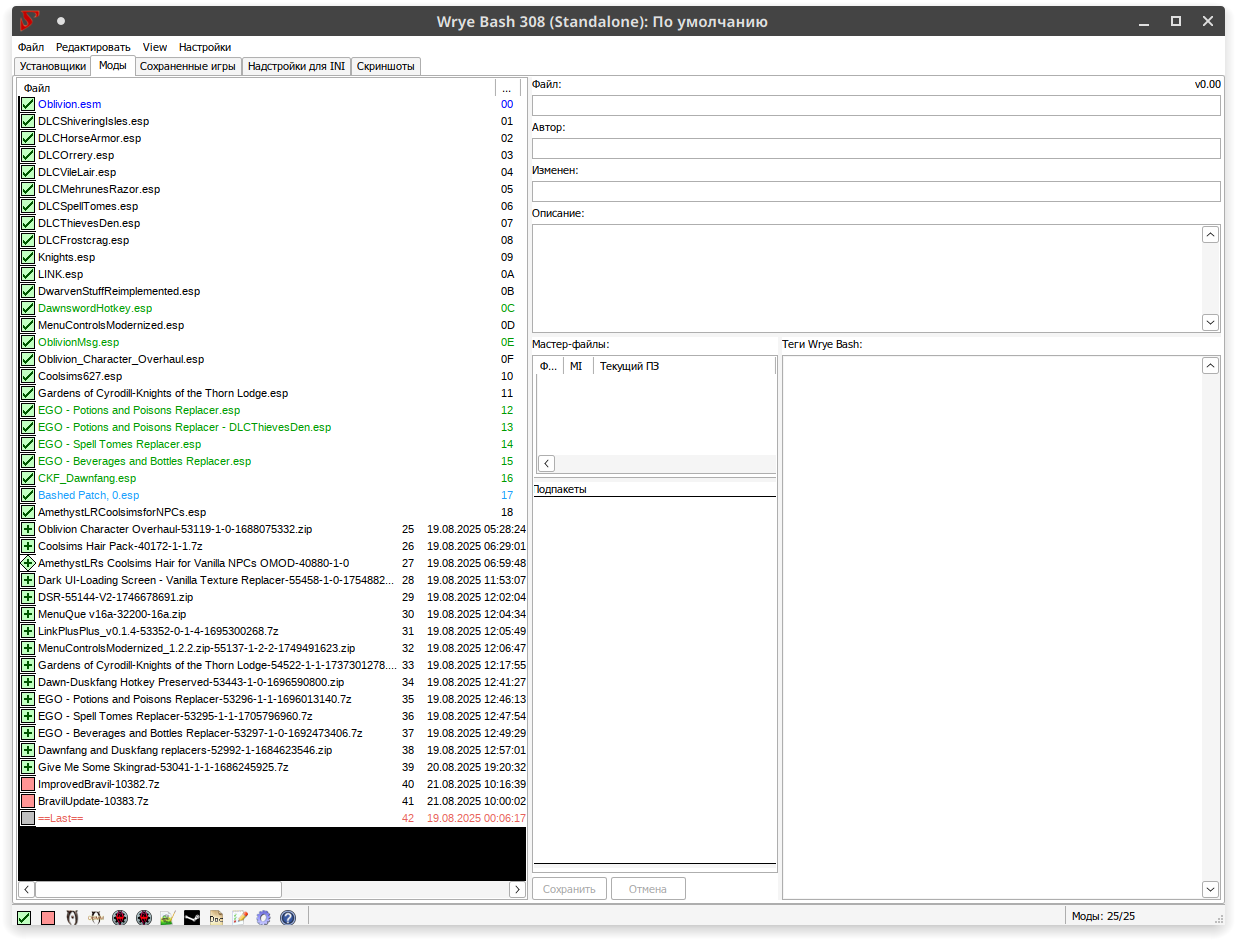Click the '...' column header in mod list
Image resolution: width=1237 pixels, height=941 pixels.
click(507, 88)
